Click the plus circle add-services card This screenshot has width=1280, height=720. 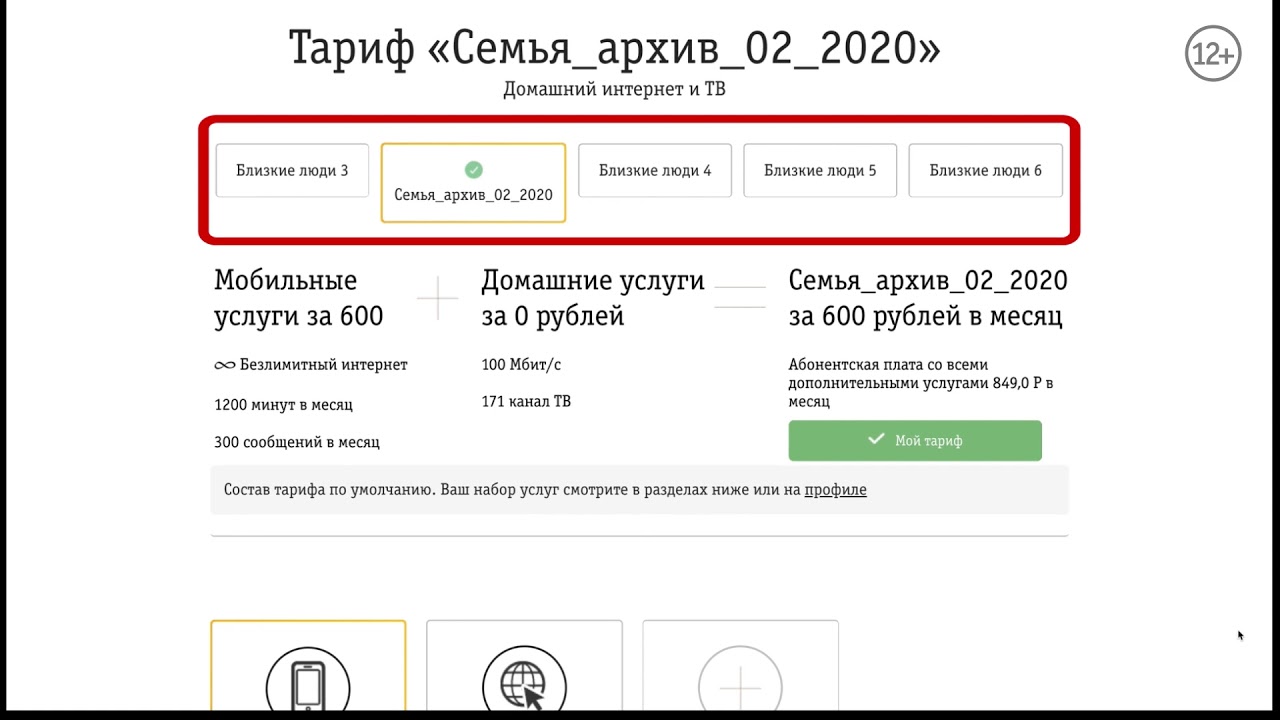click(740, 665)
